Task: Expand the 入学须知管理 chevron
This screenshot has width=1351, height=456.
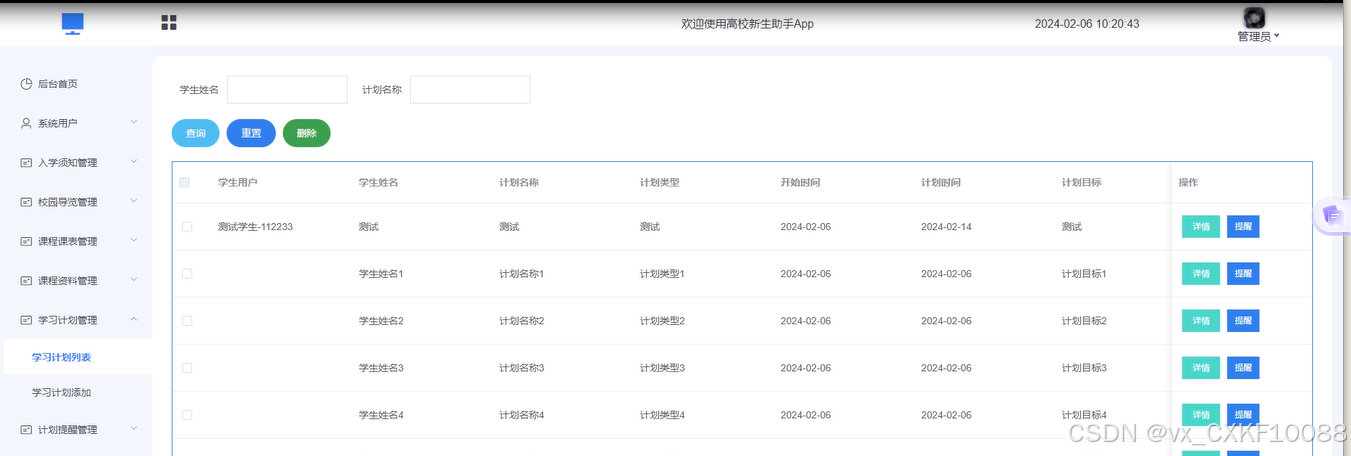Action: click(x=134, y=161)
